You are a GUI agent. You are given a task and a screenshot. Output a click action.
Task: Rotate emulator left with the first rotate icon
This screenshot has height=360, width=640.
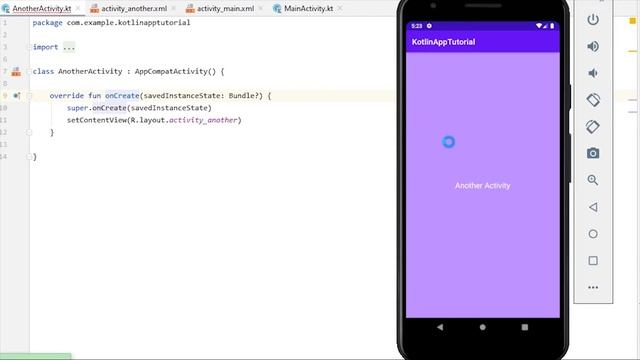coord(593,100)
